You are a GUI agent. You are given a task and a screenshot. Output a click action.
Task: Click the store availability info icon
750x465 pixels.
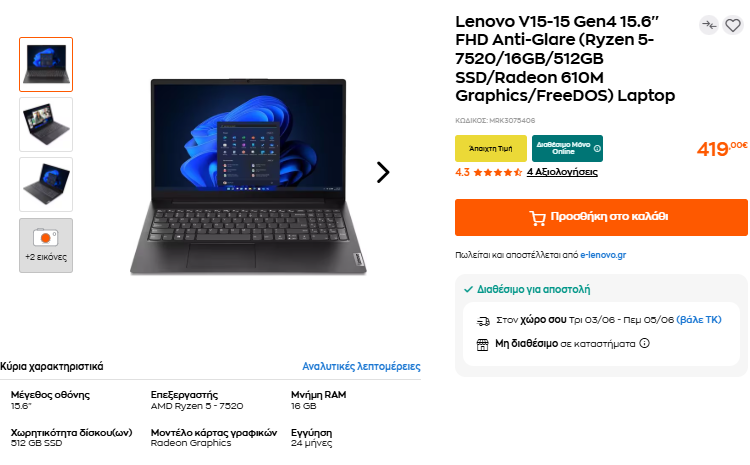pyautogui.click(x=644, y=343)
